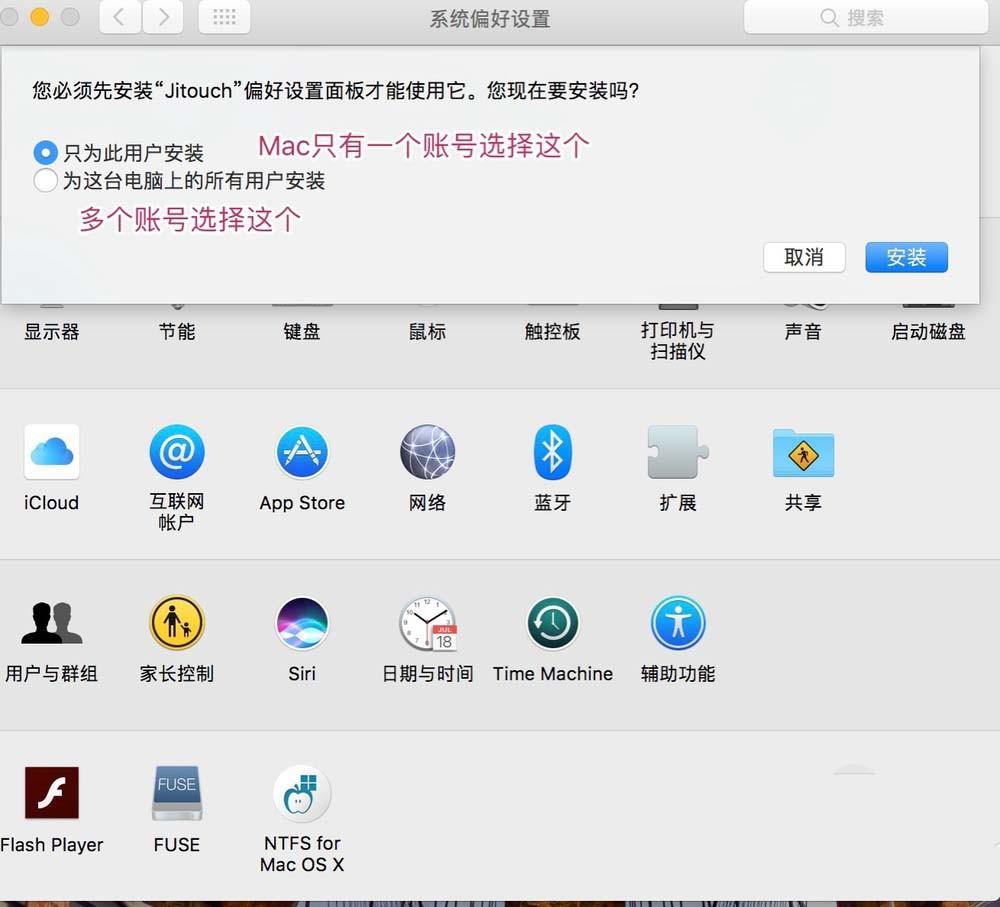Open the Flash Player preference pane
This screenshot has height=907, width=1000.
coord(51,793)
